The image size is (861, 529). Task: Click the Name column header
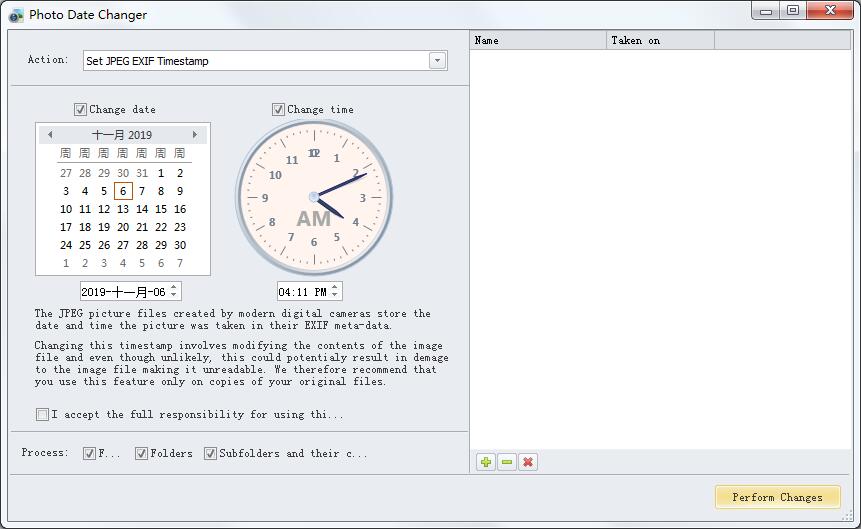click(x=538, y=40)
